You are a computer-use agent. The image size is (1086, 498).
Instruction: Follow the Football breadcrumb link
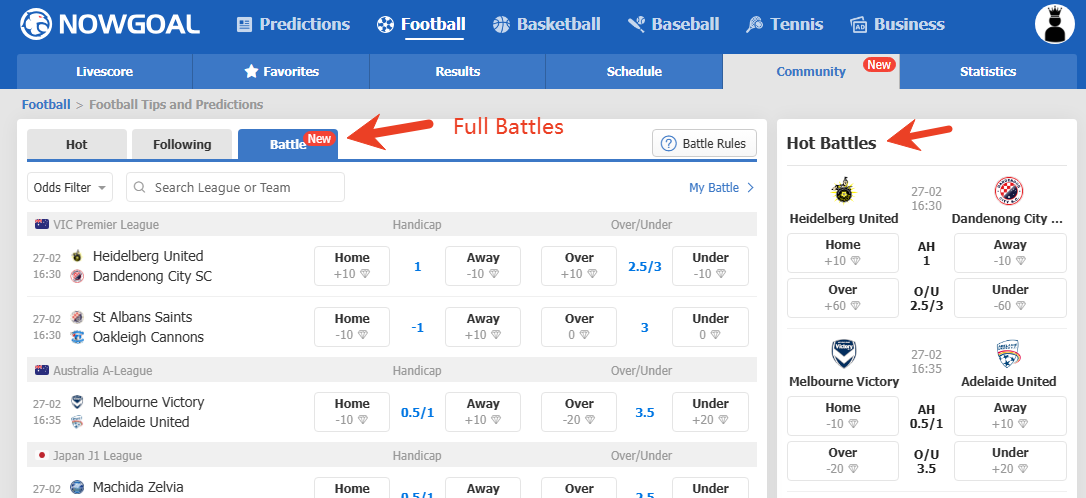click(46, 104)
